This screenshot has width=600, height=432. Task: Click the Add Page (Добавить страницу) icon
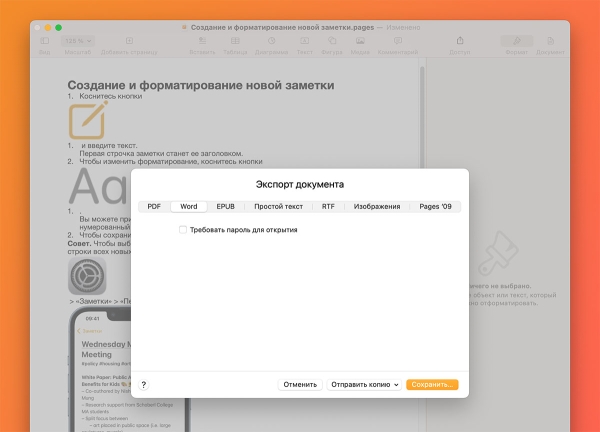point(129,41)
